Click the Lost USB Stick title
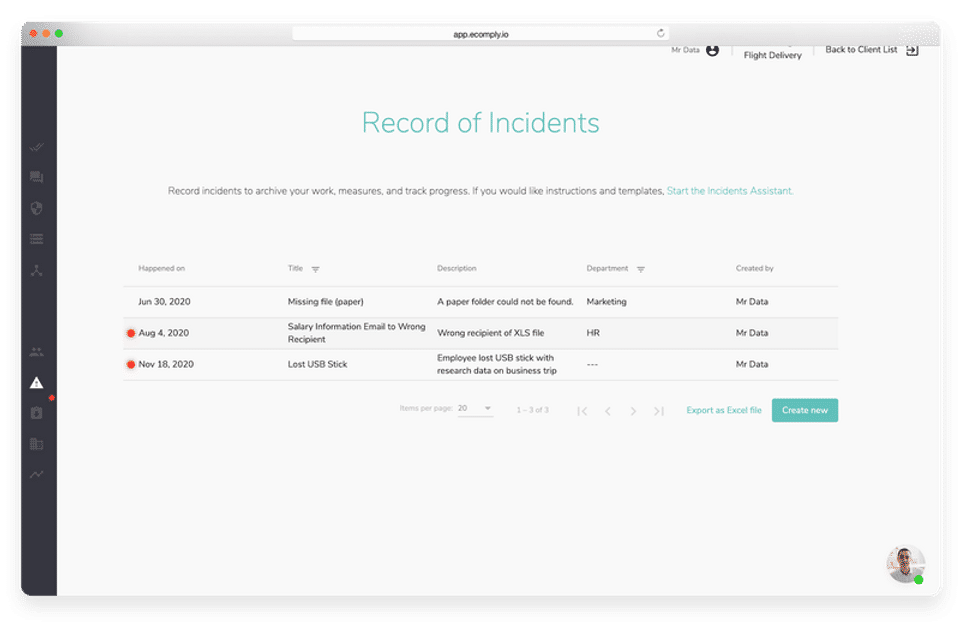Image resolution: width=960 pixels, height=636 pixels. [317, 364]
